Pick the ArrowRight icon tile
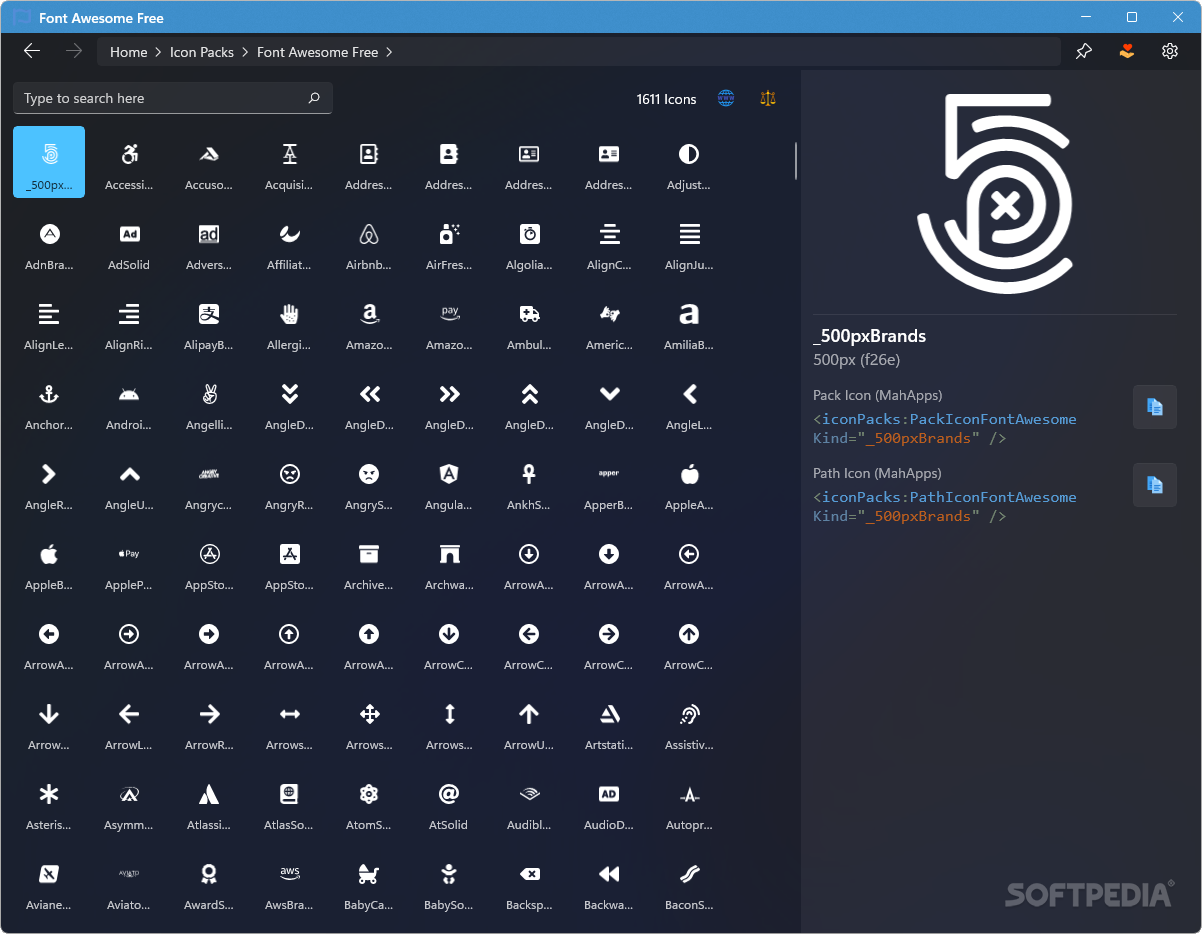 (209, 722)
